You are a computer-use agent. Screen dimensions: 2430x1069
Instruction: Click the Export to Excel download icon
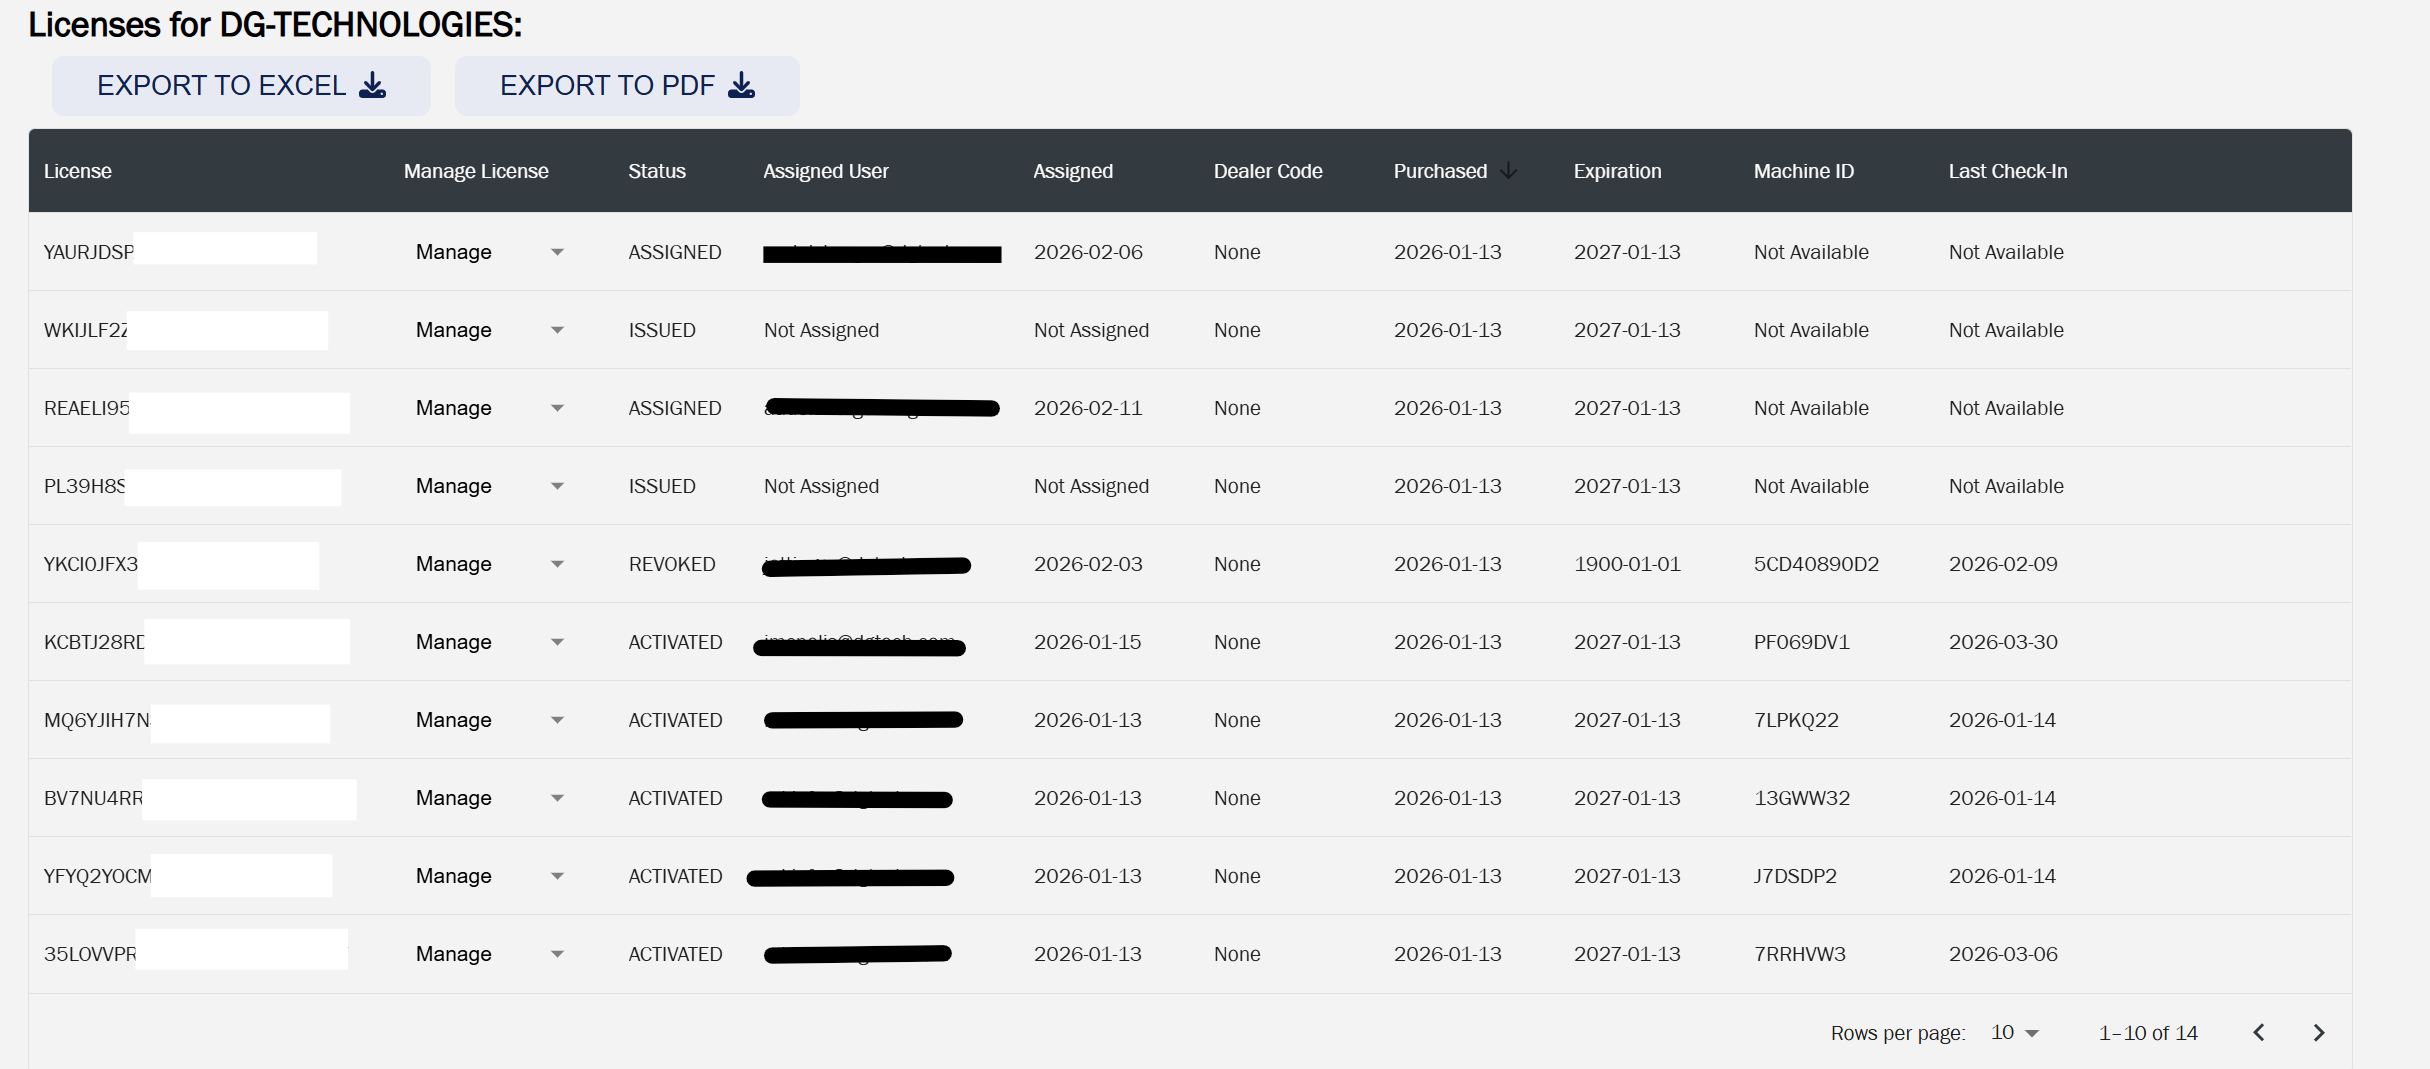click(x=372, y=86)
